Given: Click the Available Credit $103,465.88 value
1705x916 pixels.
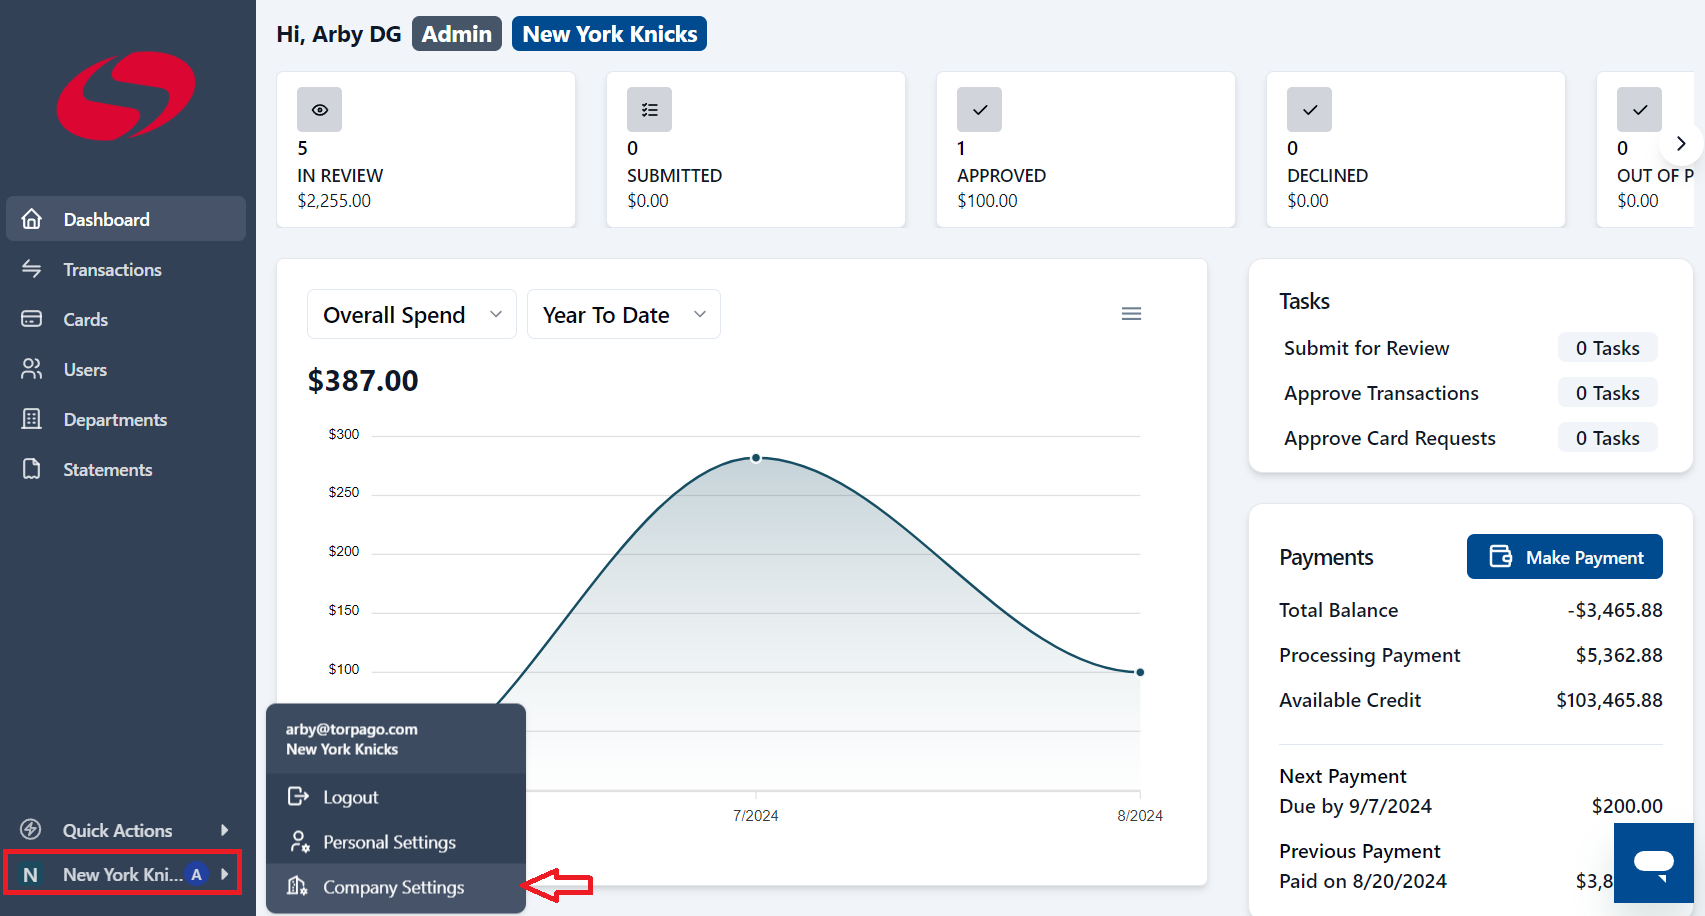Looking at the screenshot, I should [x=1609, y=700].
